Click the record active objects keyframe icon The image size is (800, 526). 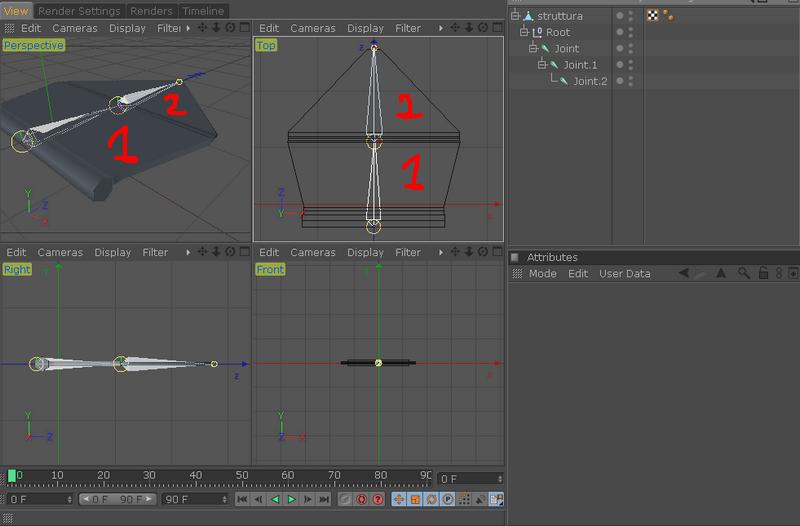coord(345,499)
